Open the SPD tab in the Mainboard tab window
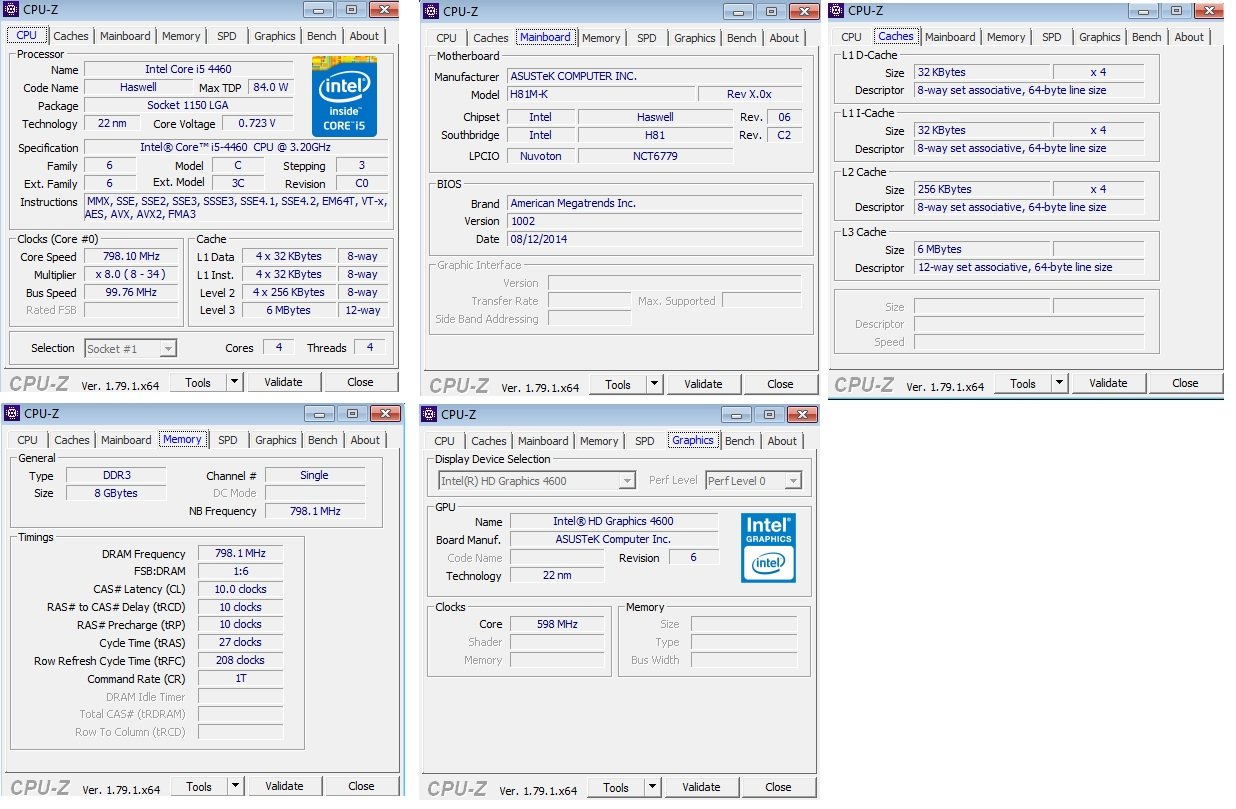The image size is (1236, 809). coord(647,38)
